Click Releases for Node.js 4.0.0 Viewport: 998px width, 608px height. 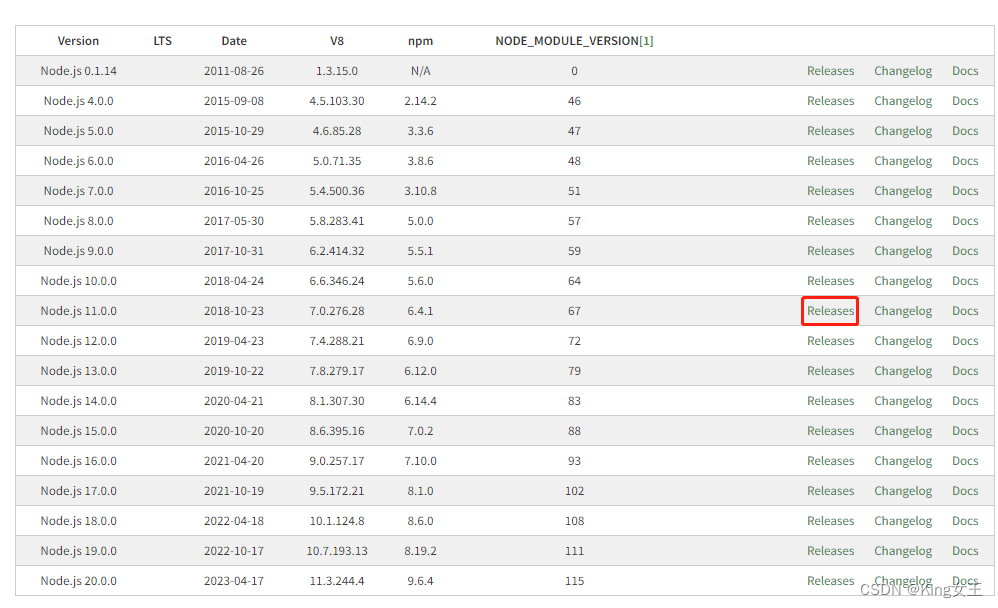click(x=830, y=101)
